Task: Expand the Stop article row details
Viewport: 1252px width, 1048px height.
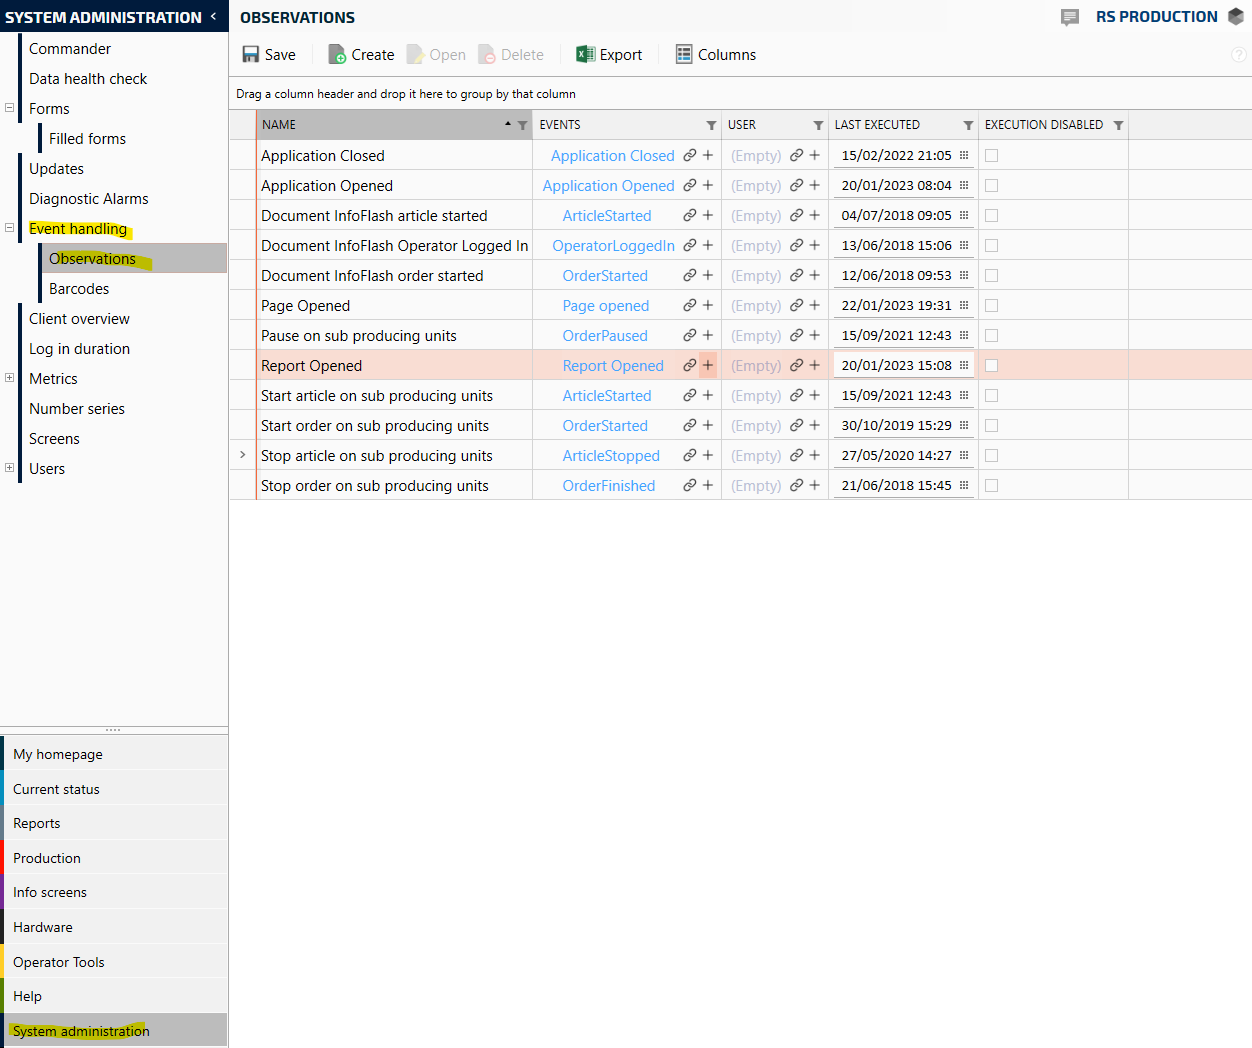Action: click(x=243, y=455)
